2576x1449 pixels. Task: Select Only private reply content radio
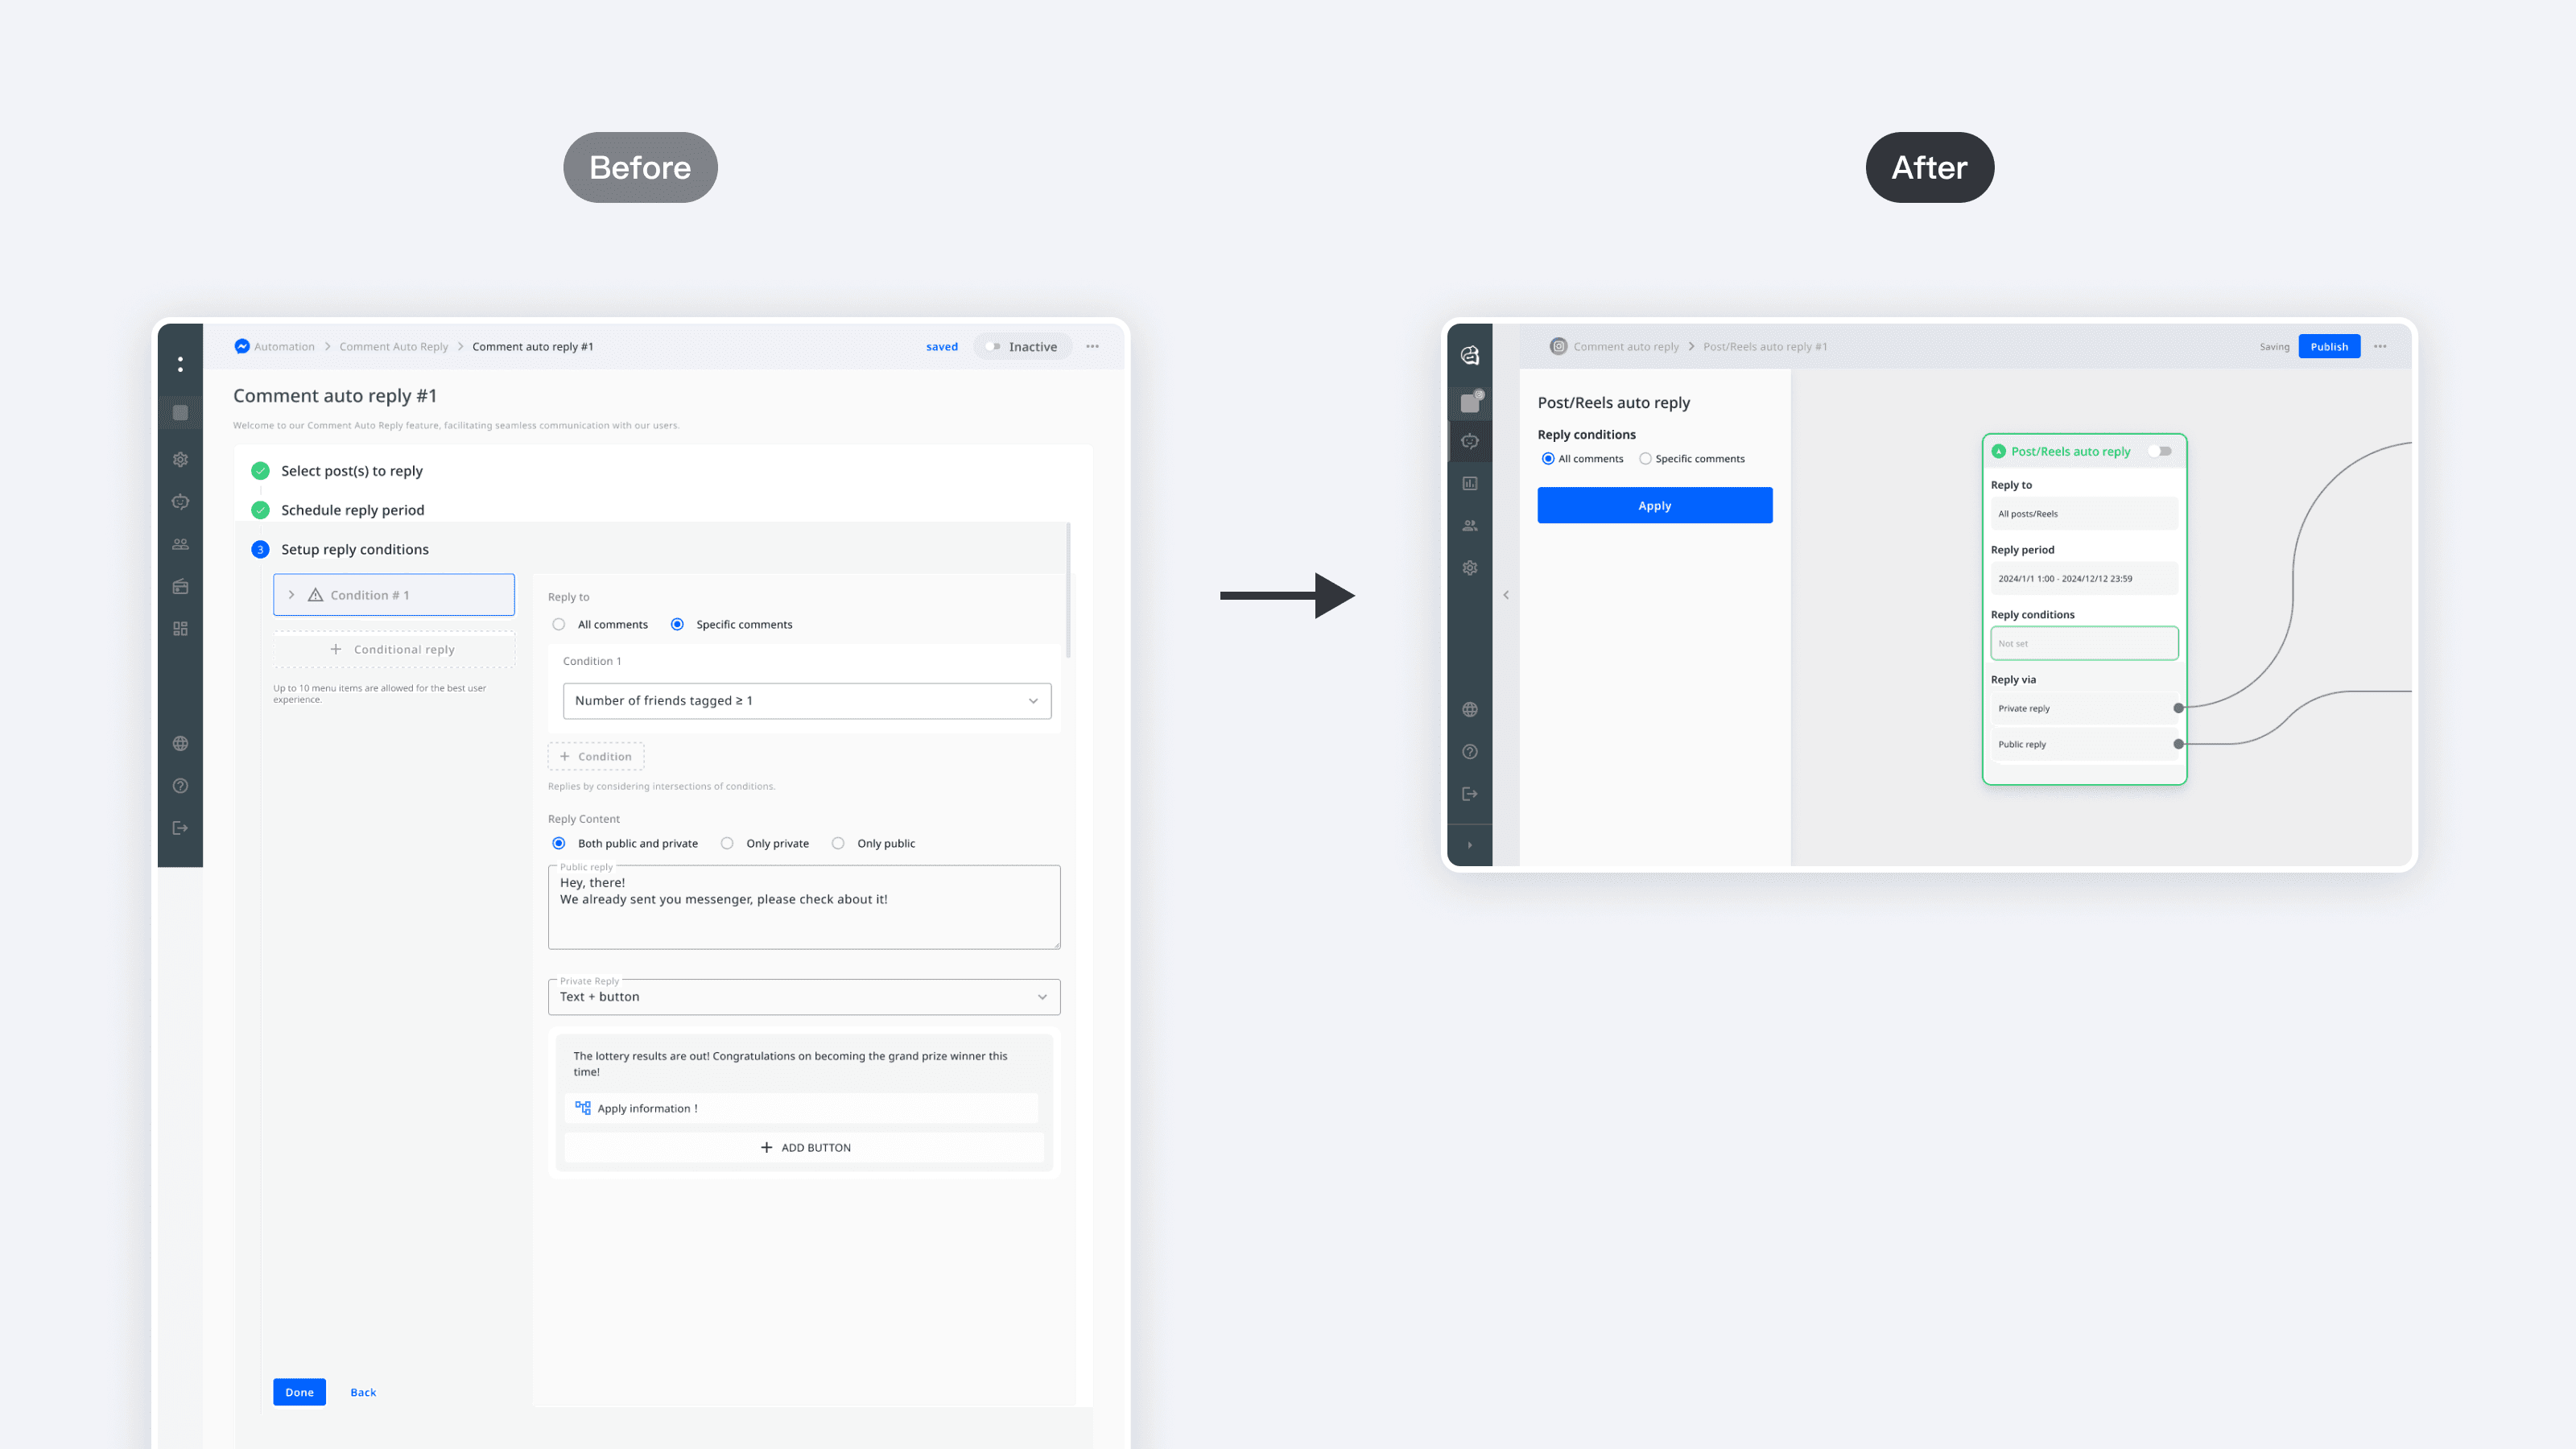[727, 843]
